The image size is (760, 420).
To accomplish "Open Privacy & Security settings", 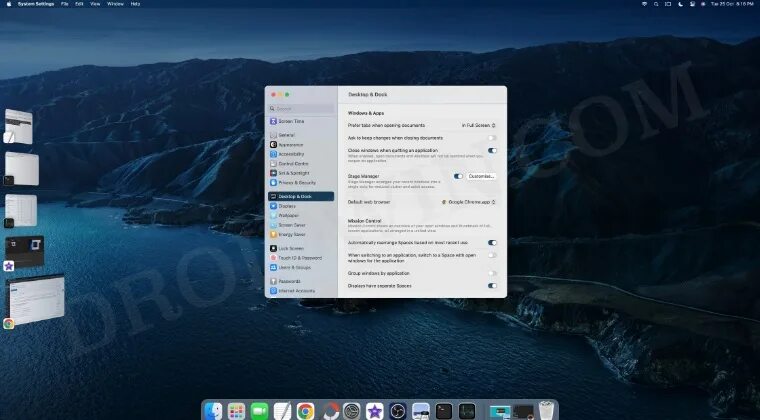I will pos(301,183).
